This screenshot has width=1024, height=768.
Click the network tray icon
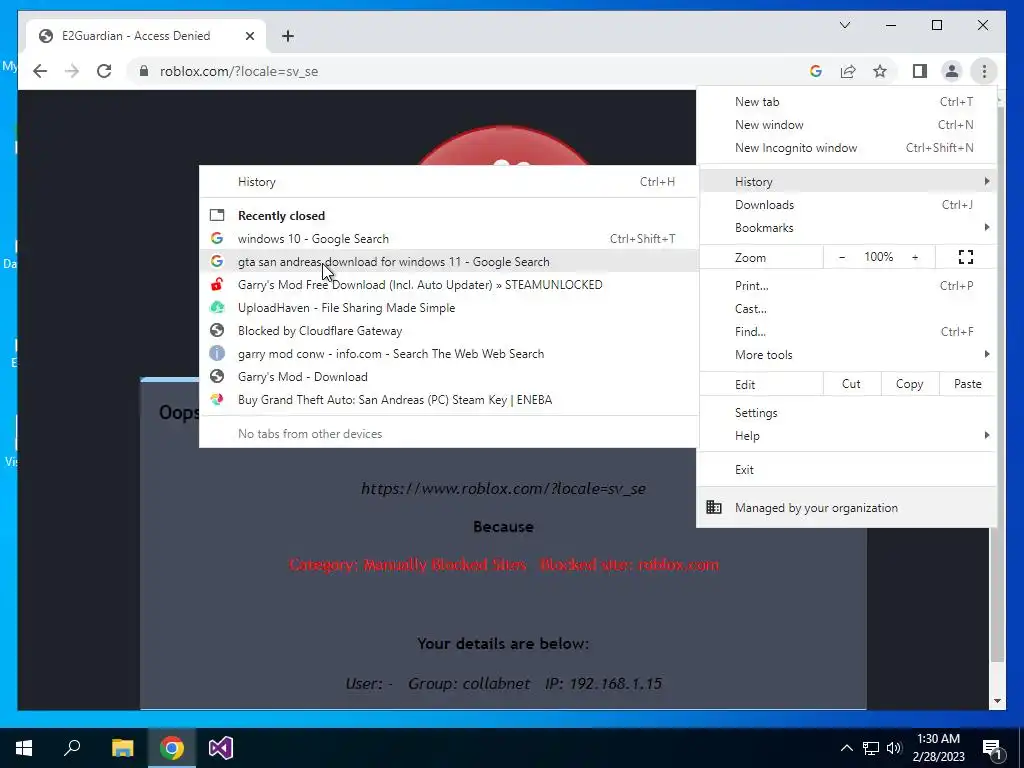[x=871, y=748]
